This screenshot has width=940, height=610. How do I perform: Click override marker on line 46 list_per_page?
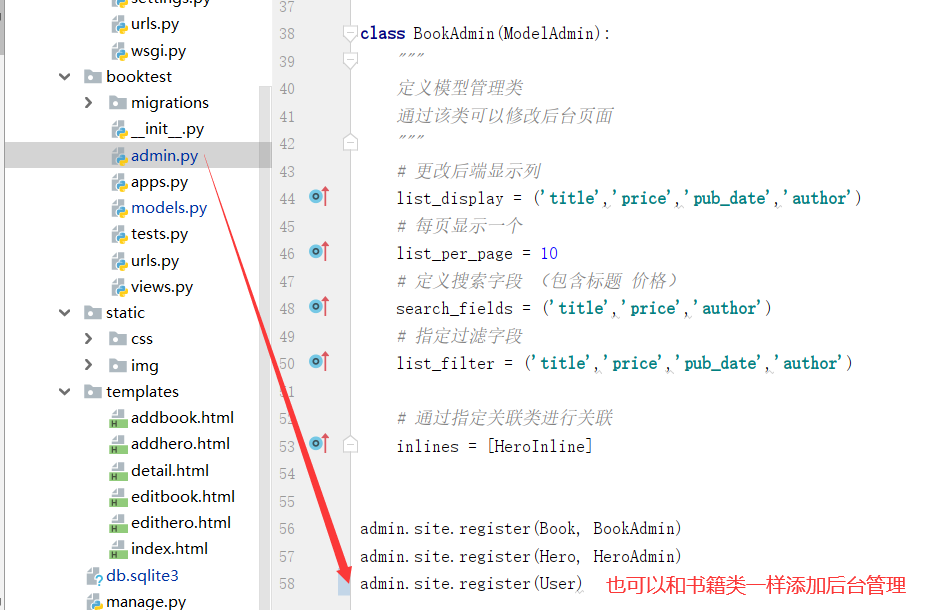click(x=319, y=251)
